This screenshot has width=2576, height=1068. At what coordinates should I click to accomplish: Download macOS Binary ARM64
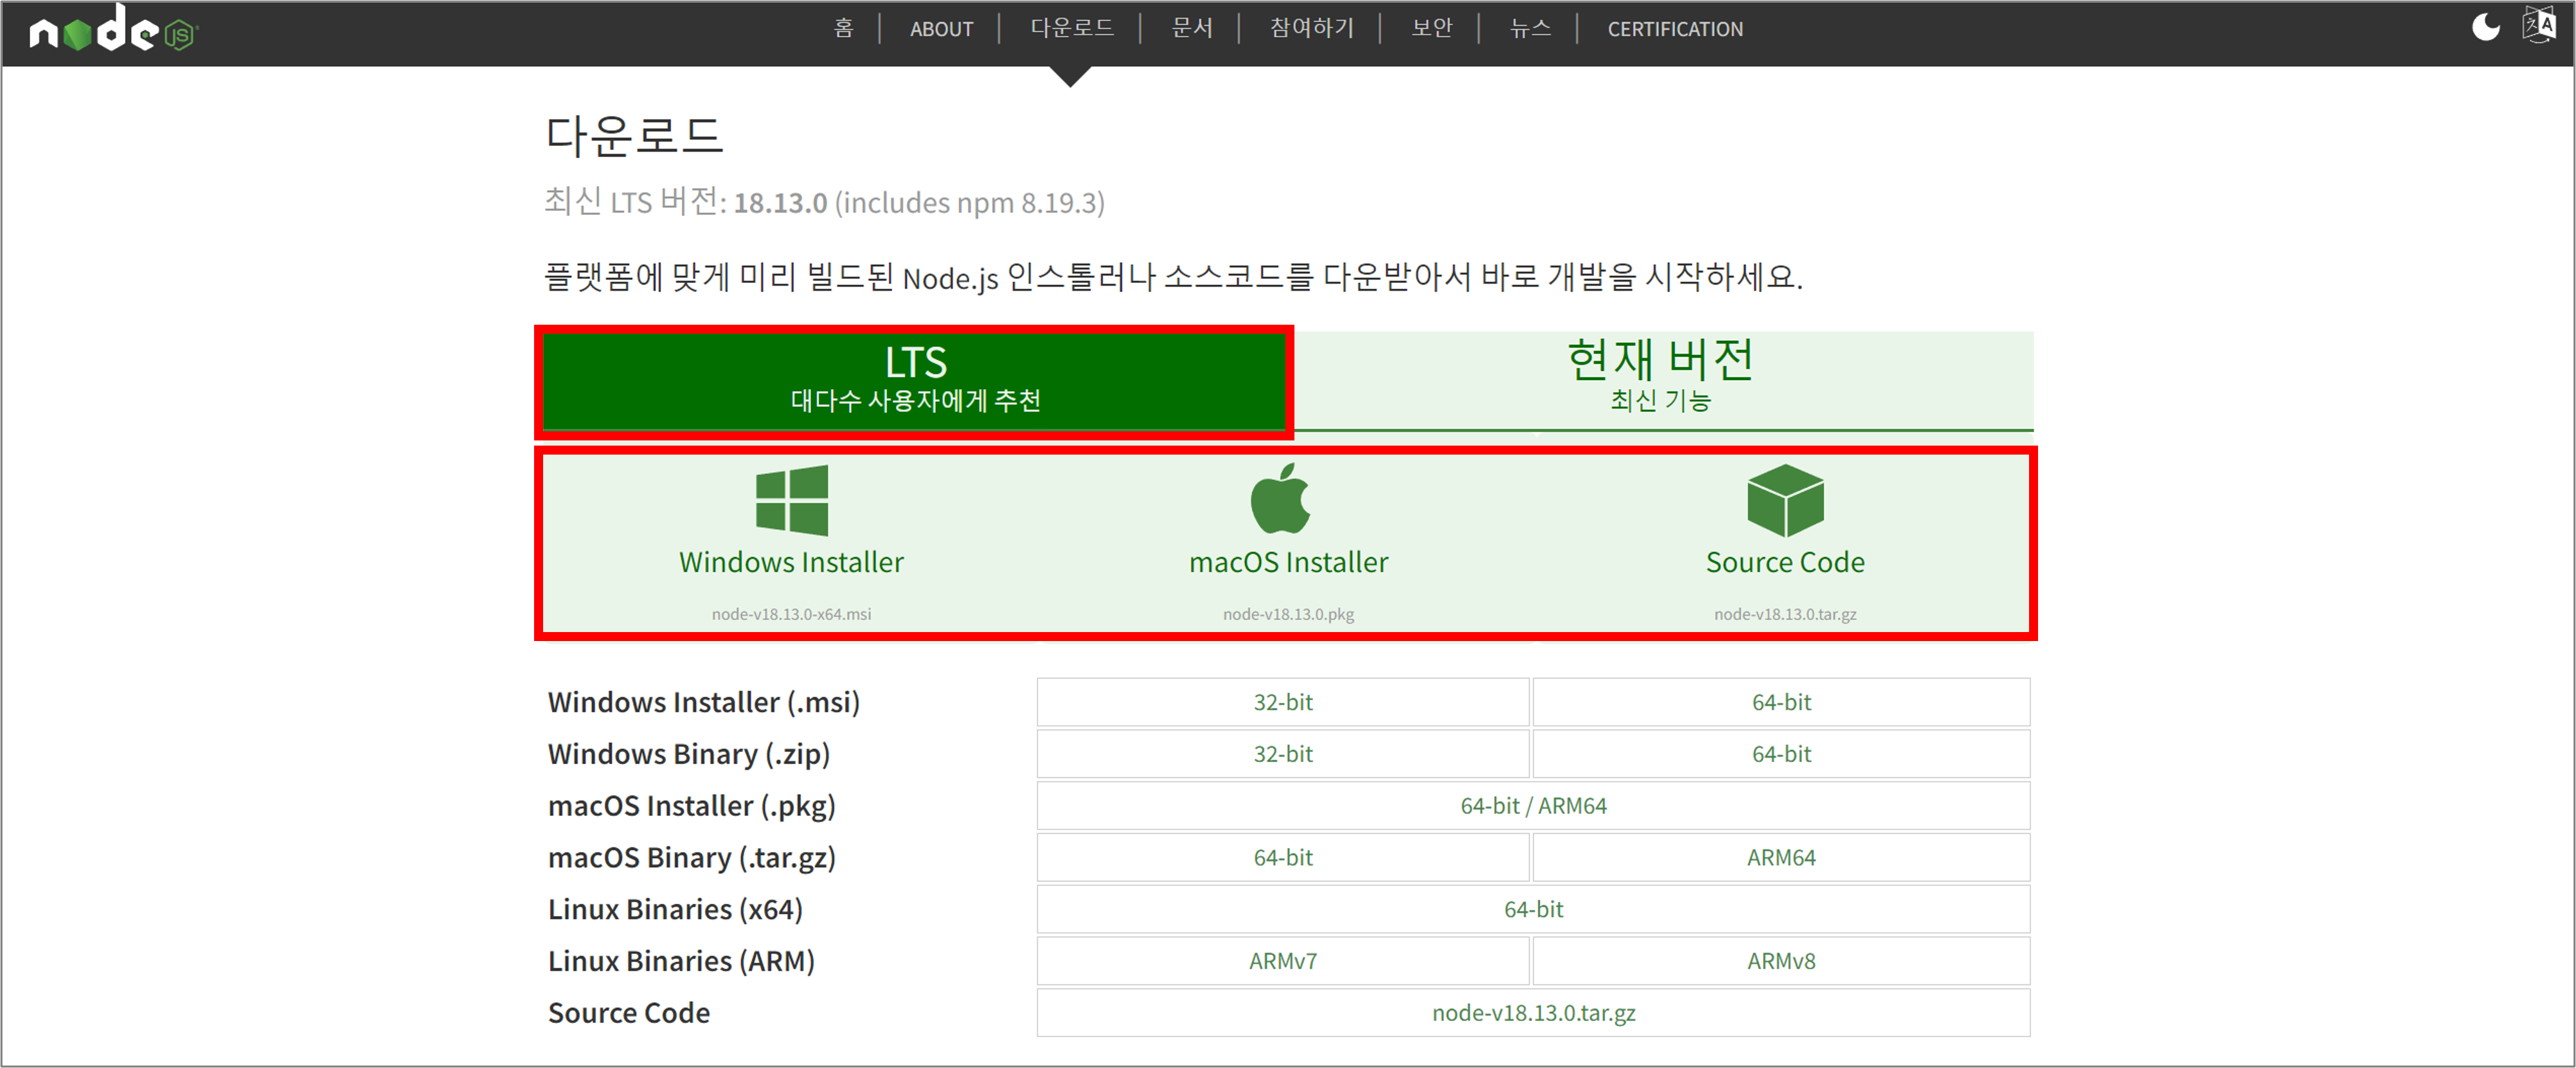(x=1780, y=858)
